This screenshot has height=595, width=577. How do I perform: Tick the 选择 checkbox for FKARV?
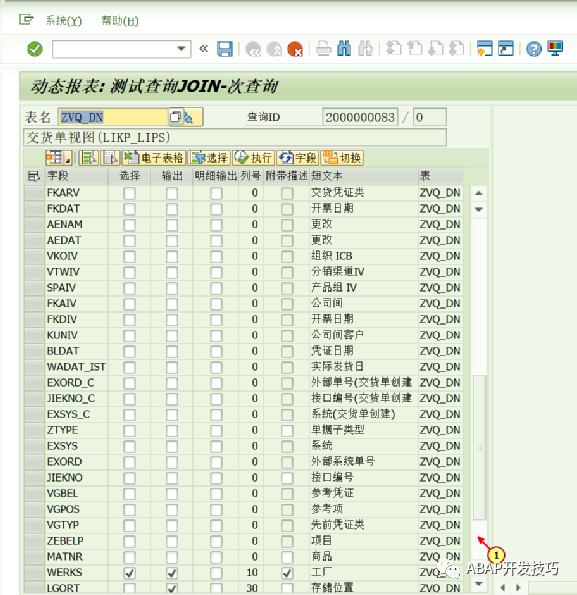pyautogui.click(x=129, y=194)
